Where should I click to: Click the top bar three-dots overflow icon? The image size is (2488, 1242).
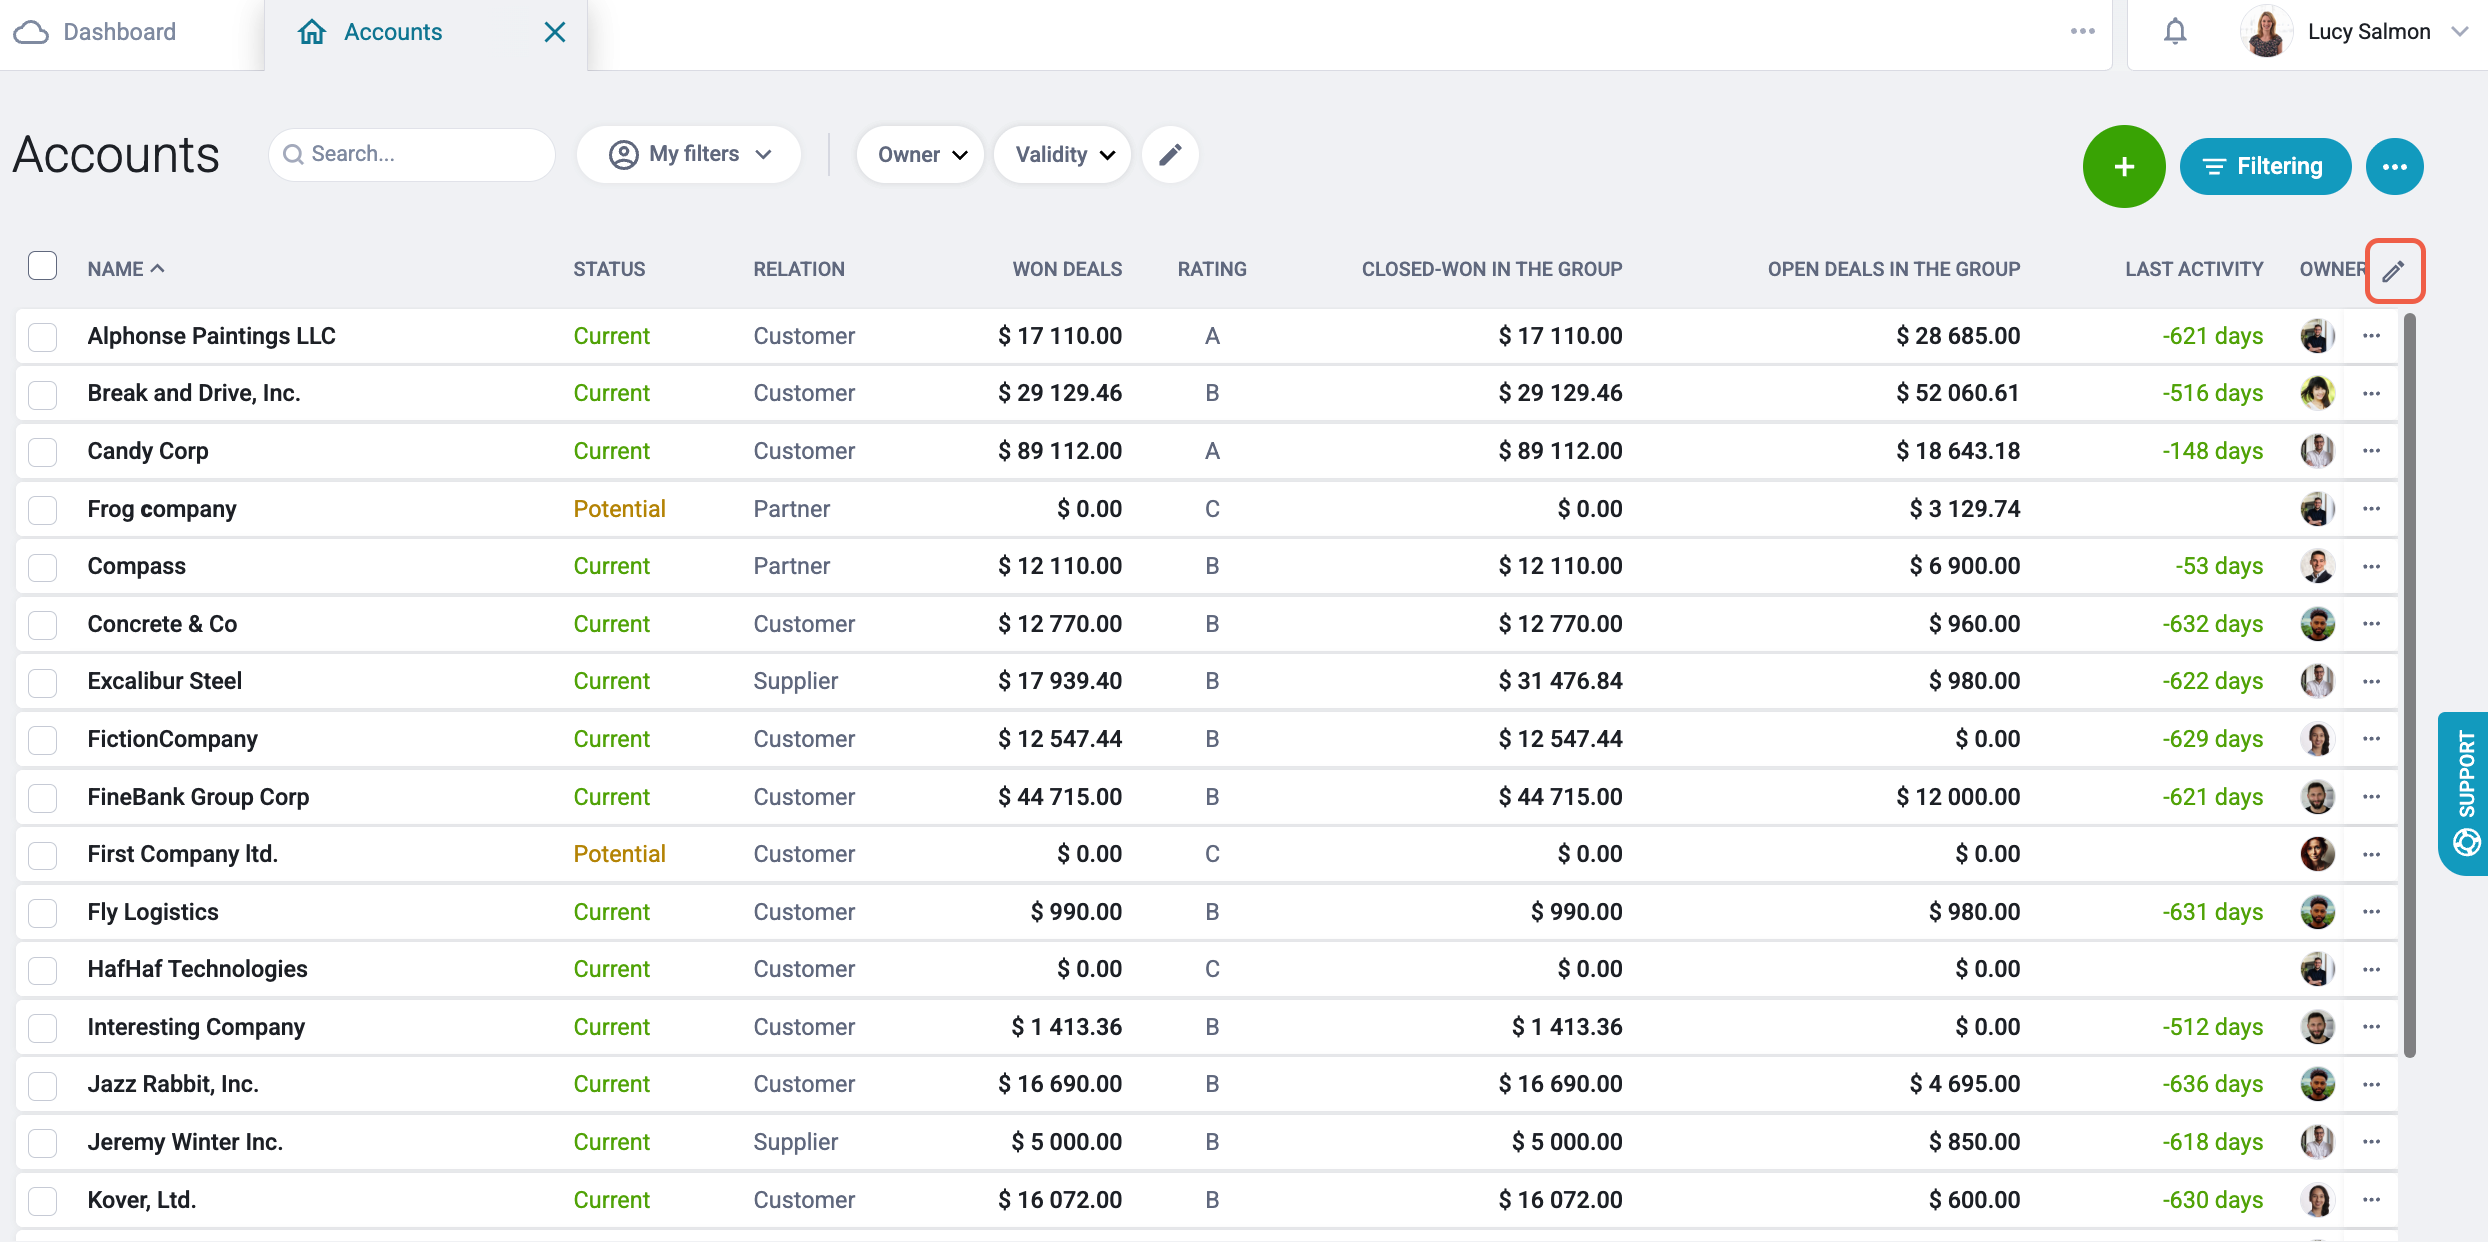click(x=2082, y=32)
